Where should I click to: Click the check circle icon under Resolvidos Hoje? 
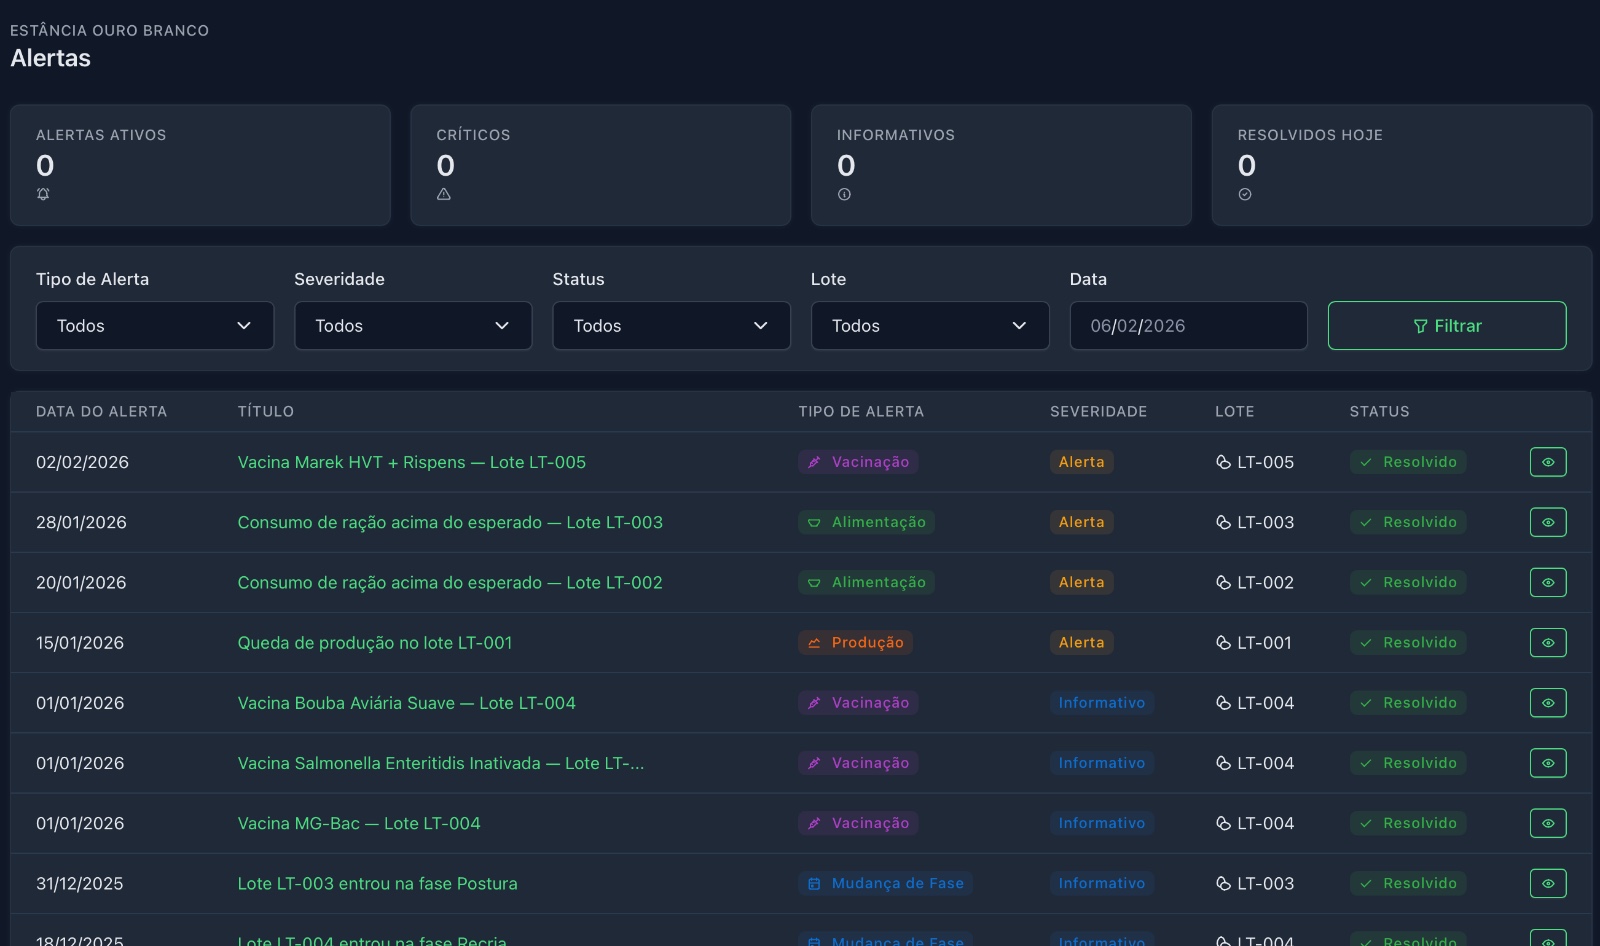1245,194
